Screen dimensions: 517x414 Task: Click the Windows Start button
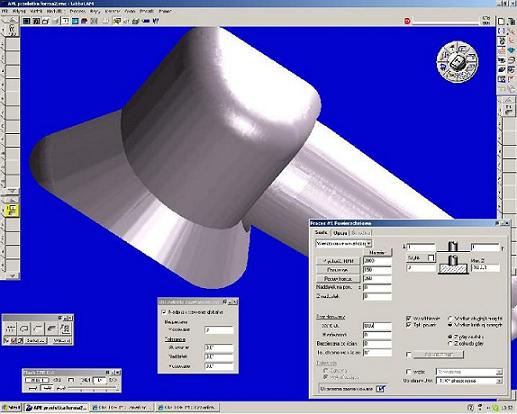point(11,407)
